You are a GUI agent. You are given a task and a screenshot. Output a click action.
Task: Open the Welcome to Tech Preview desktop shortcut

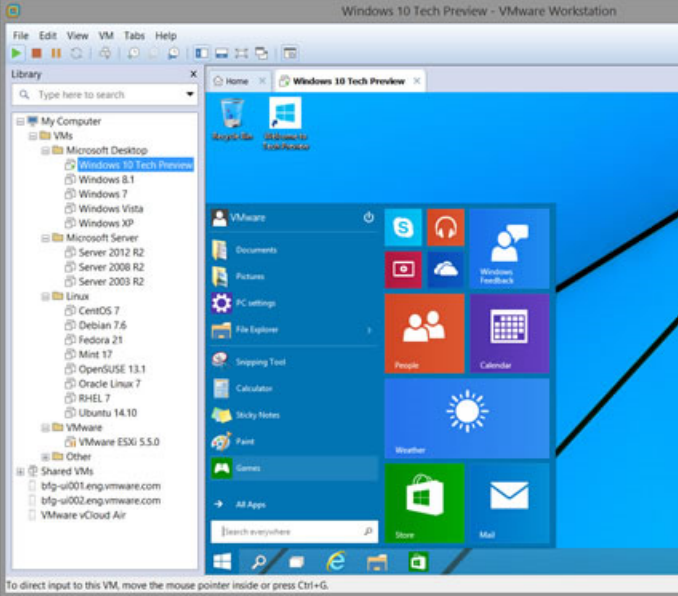[286, 124]
